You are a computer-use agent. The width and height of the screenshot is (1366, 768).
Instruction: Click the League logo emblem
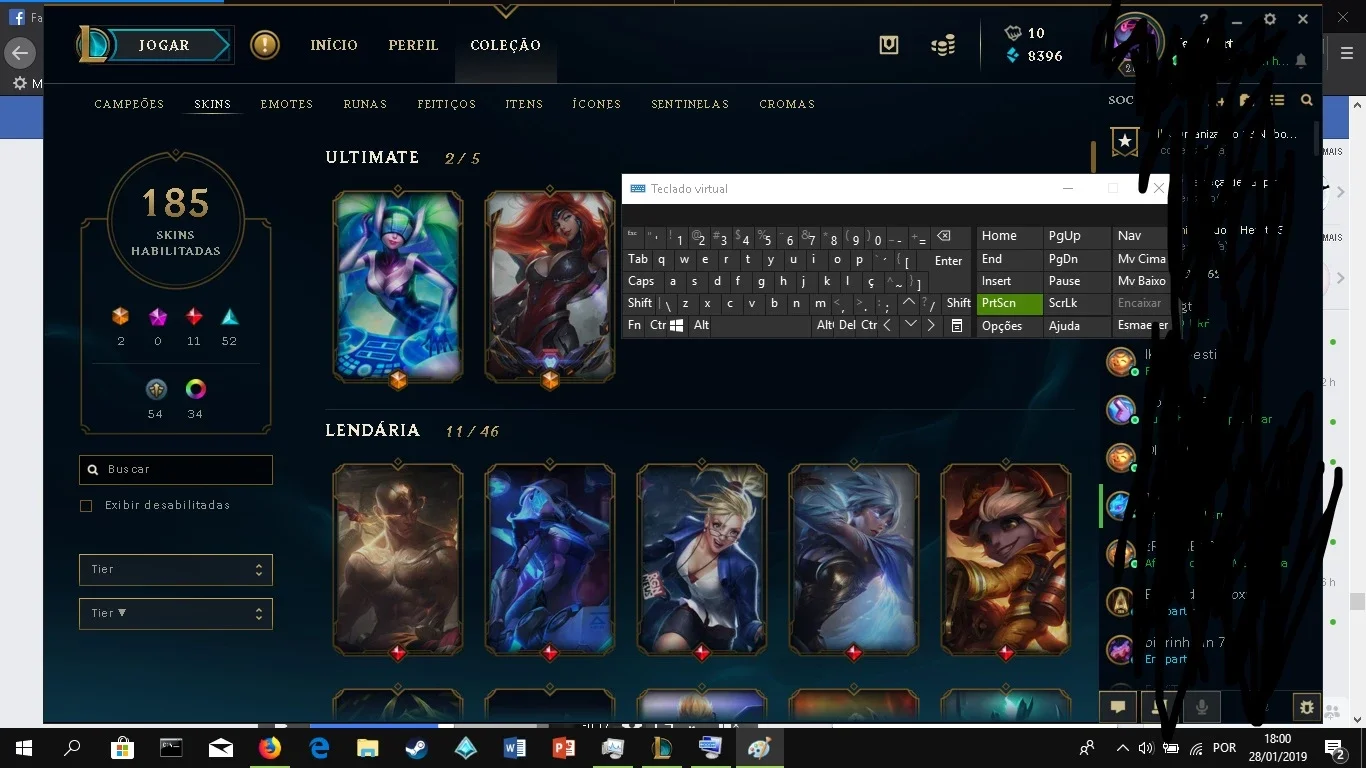click(94, 45)
